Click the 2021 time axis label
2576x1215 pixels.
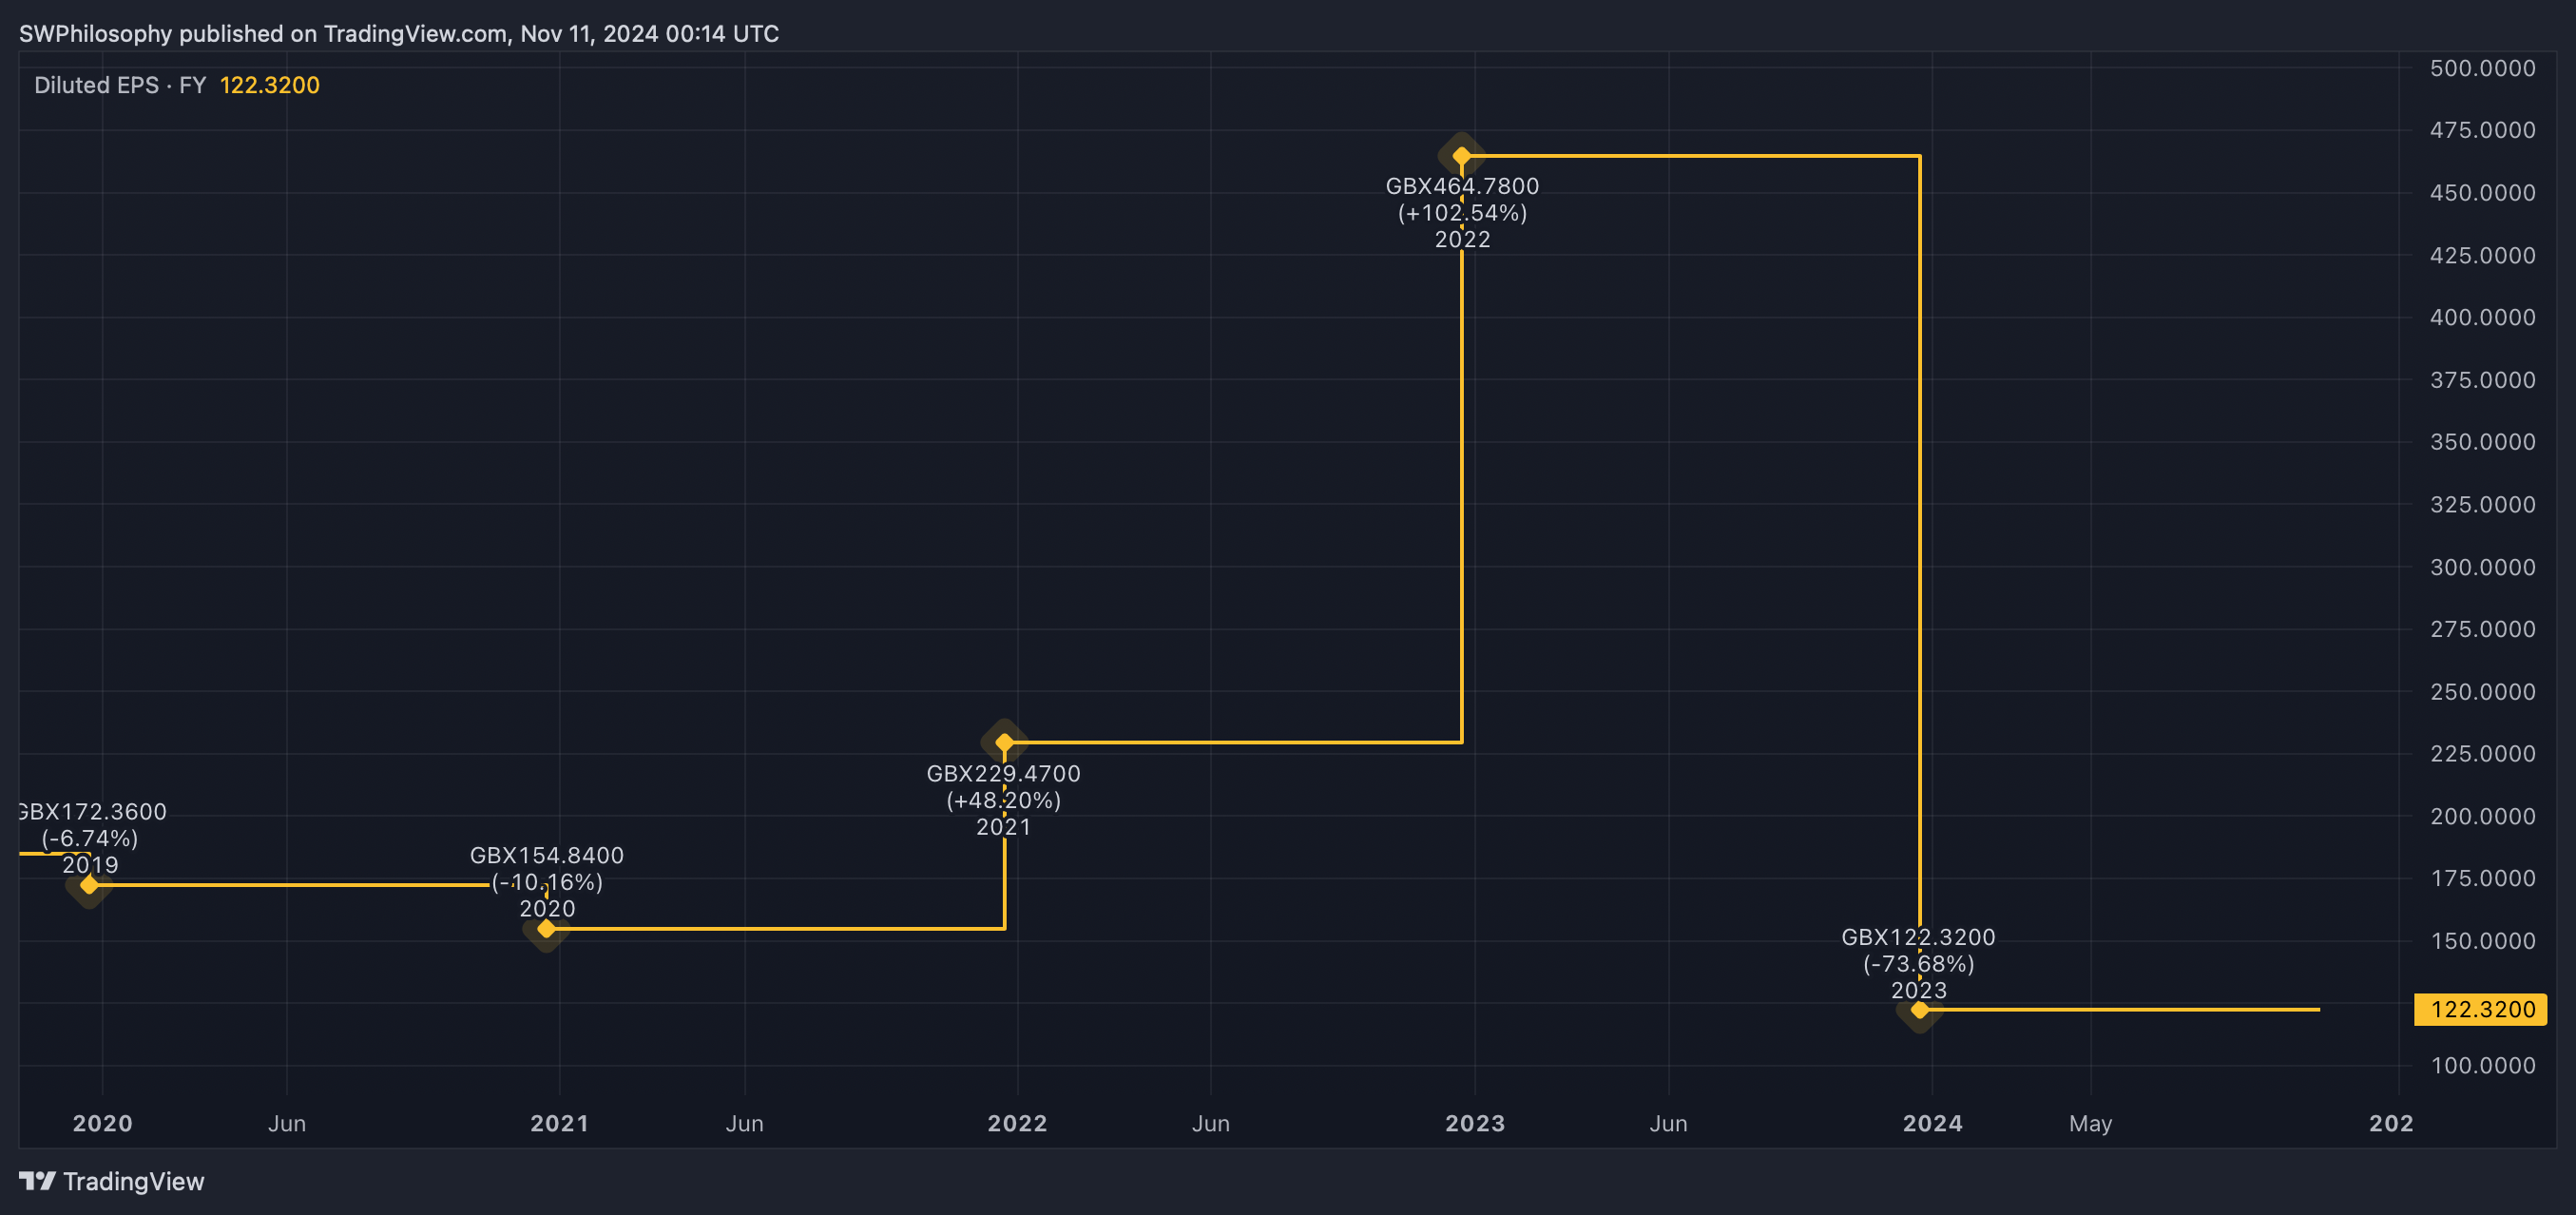coord(559,1123)
